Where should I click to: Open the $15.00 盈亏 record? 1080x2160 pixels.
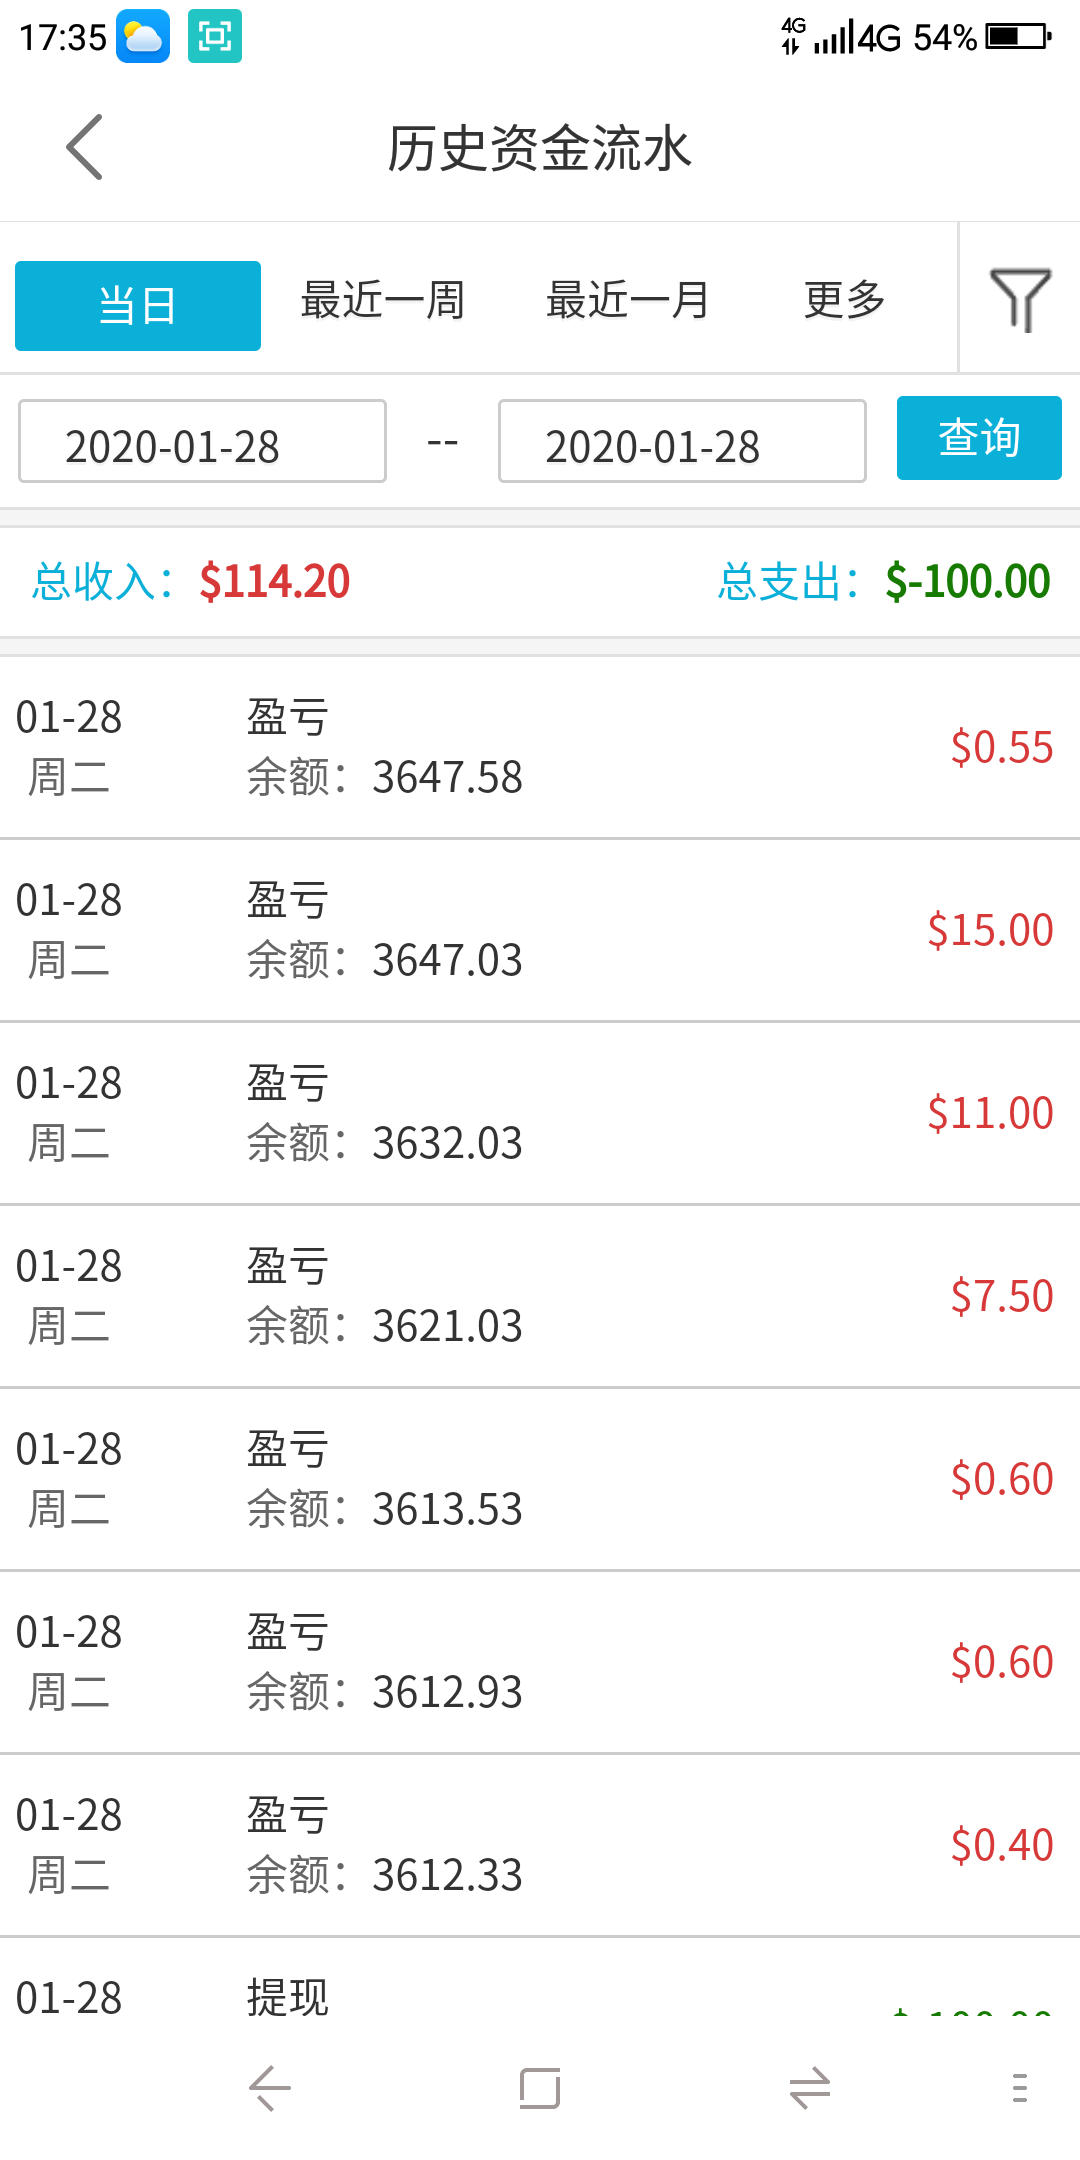tap(540, 930)
